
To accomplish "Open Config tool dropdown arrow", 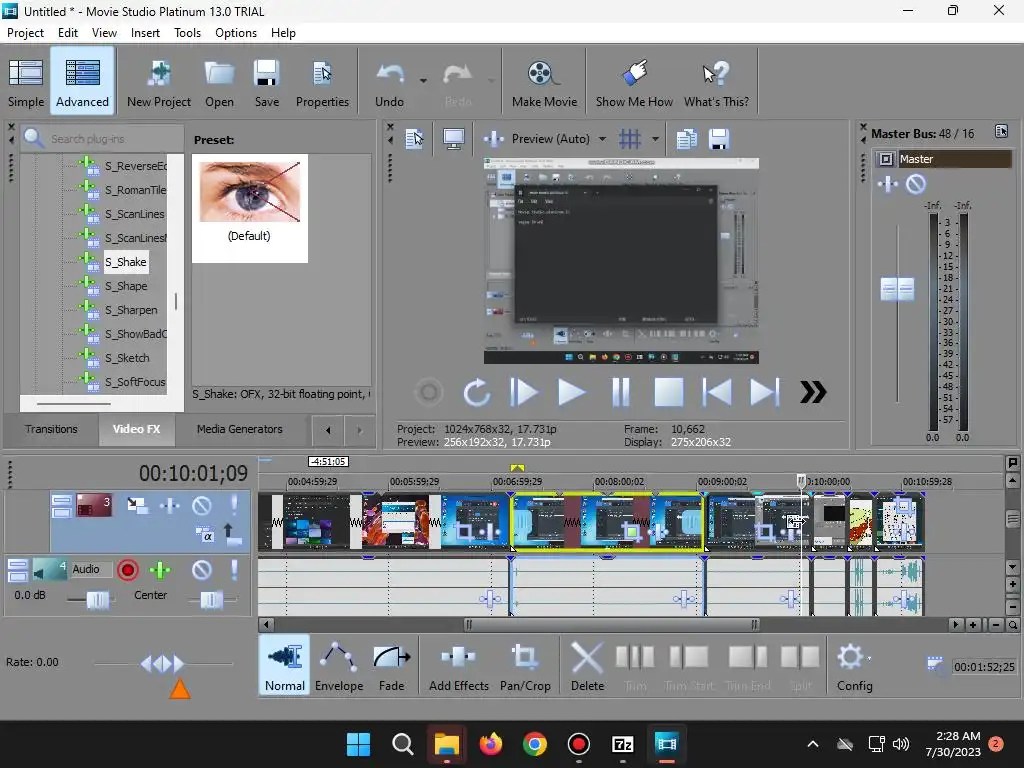I will pyautogui.click(x=869, y=659).
